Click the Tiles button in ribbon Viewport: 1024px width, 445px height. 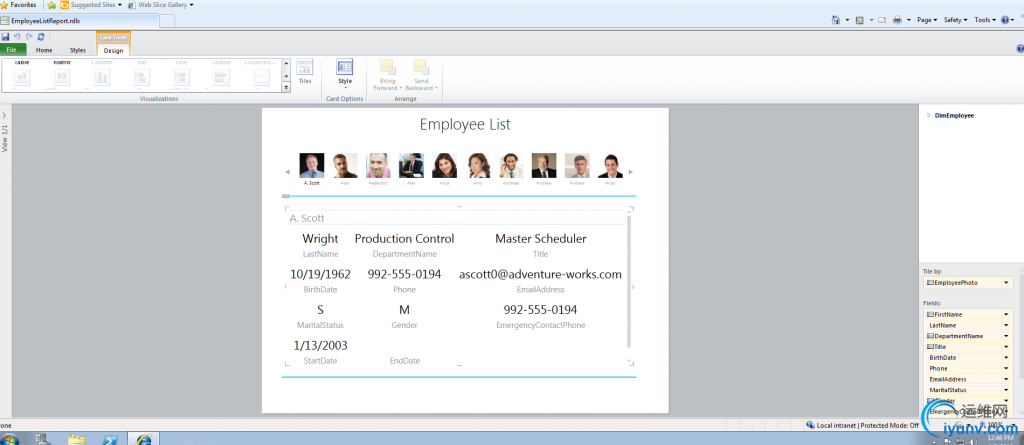[x=305, y=72]
